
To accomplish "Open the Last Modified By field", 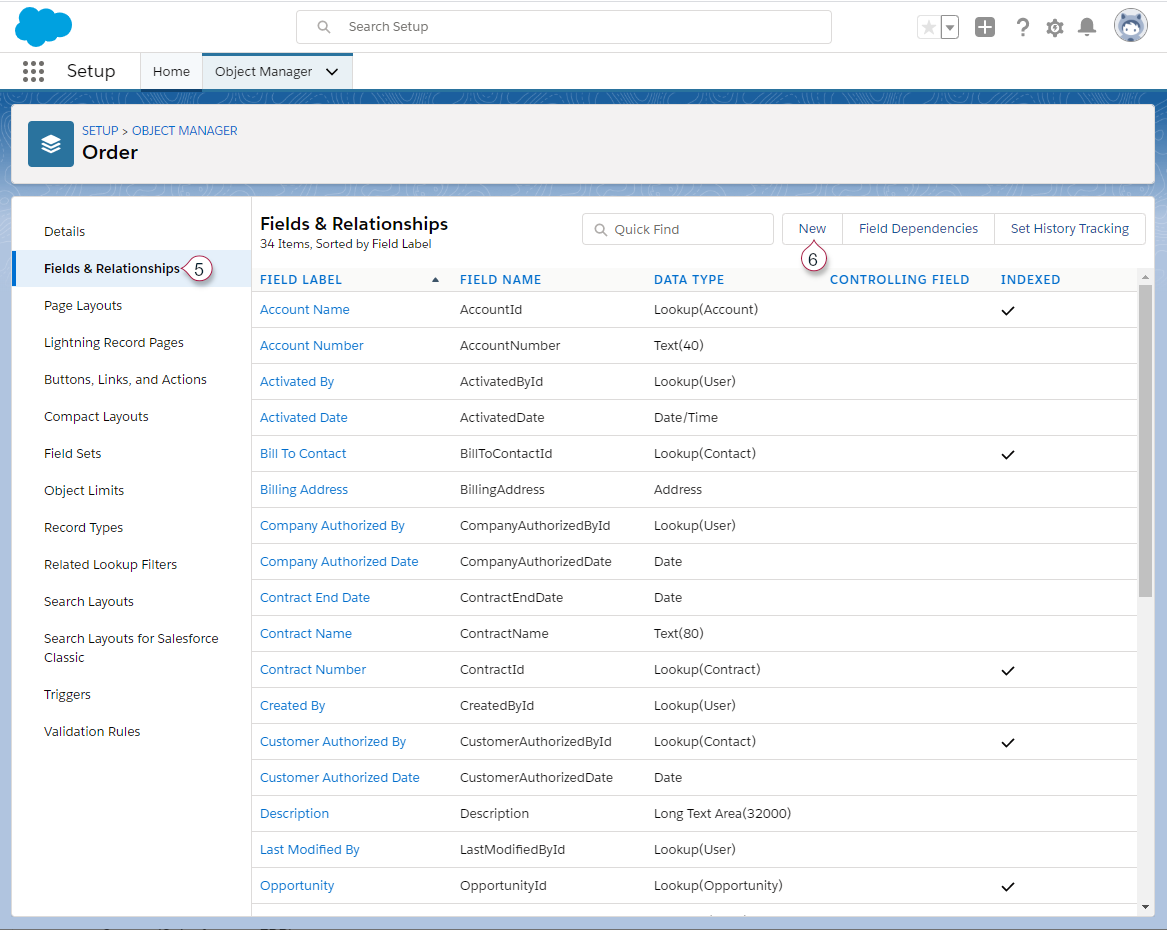I will [310, 850].
